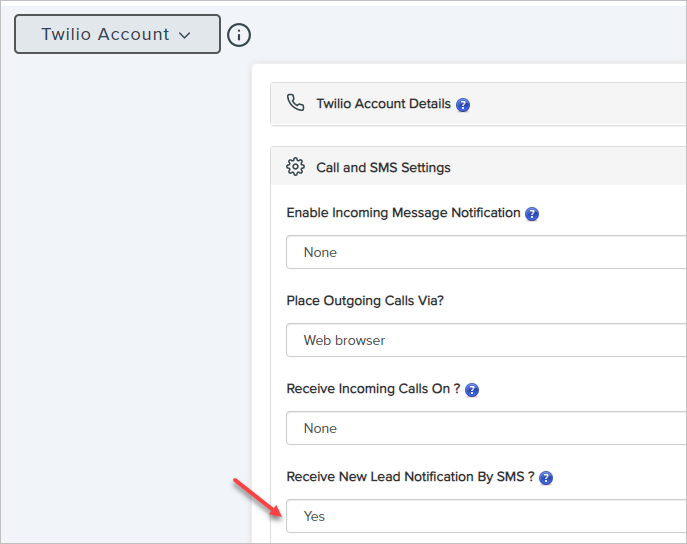Viewport: 687px width, 544px height.
Task: Click the Receive Incoming Calls On label
Action: click(x=373, y=389)
